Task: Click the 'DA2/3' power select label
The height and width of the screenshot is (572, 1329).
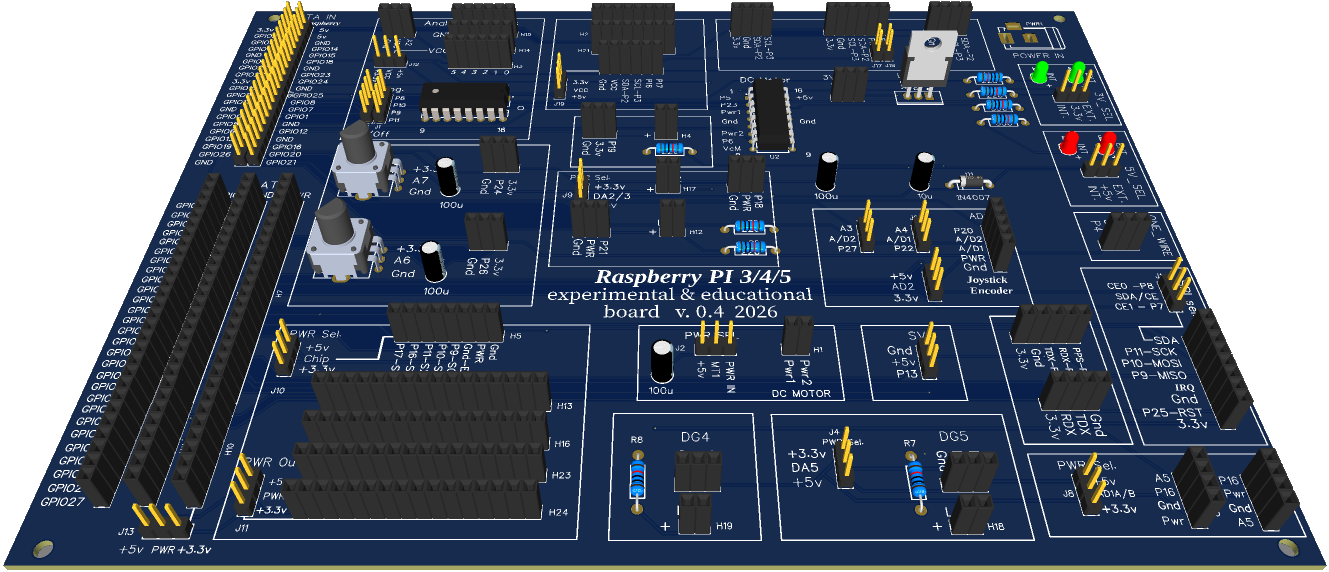Action: click(612, 197)
